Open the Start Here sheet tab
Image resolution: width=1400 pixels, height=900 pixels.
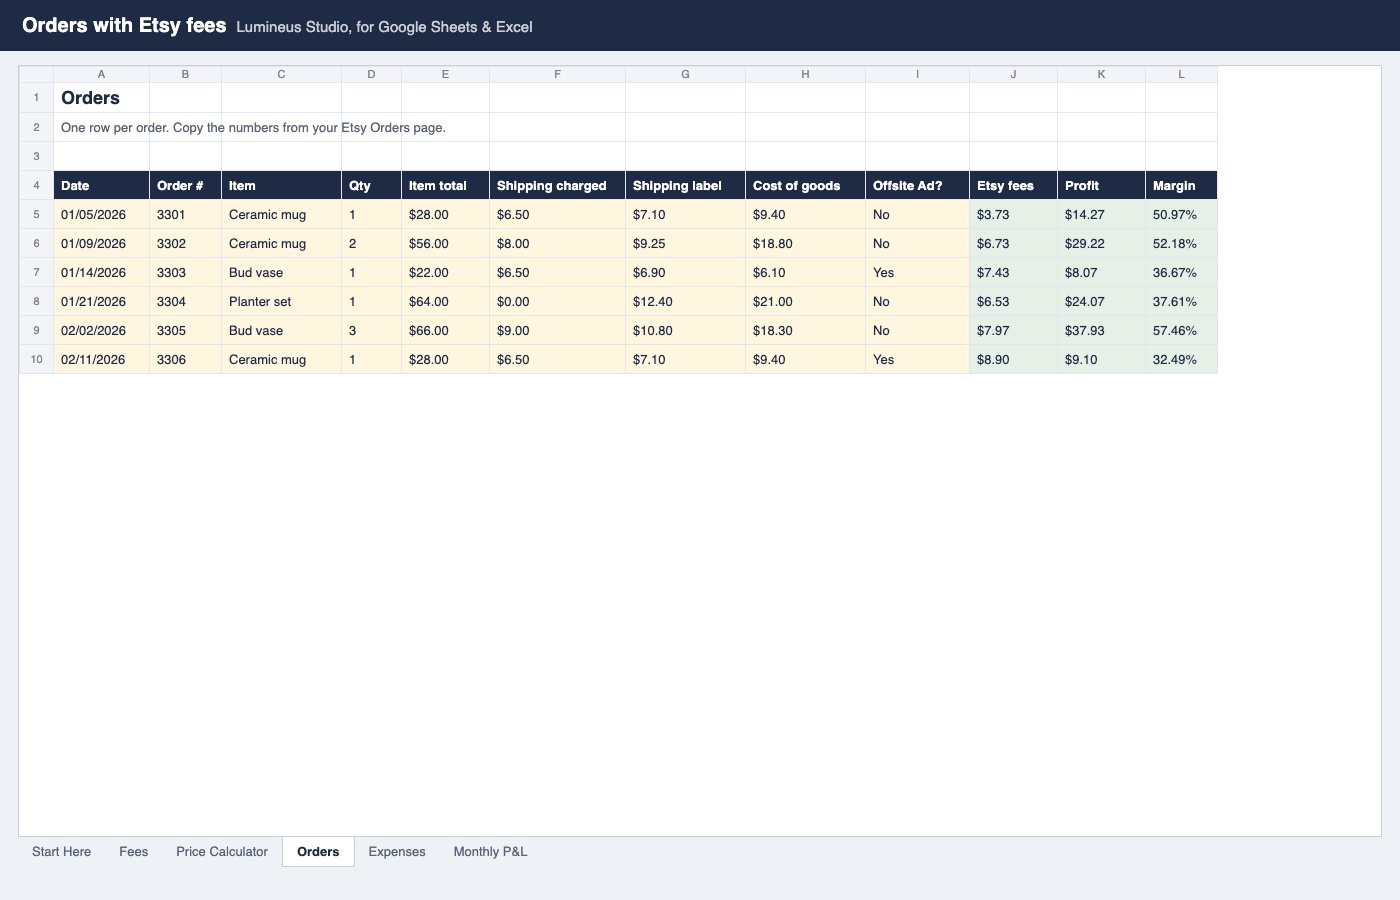[x=61, y=852]
